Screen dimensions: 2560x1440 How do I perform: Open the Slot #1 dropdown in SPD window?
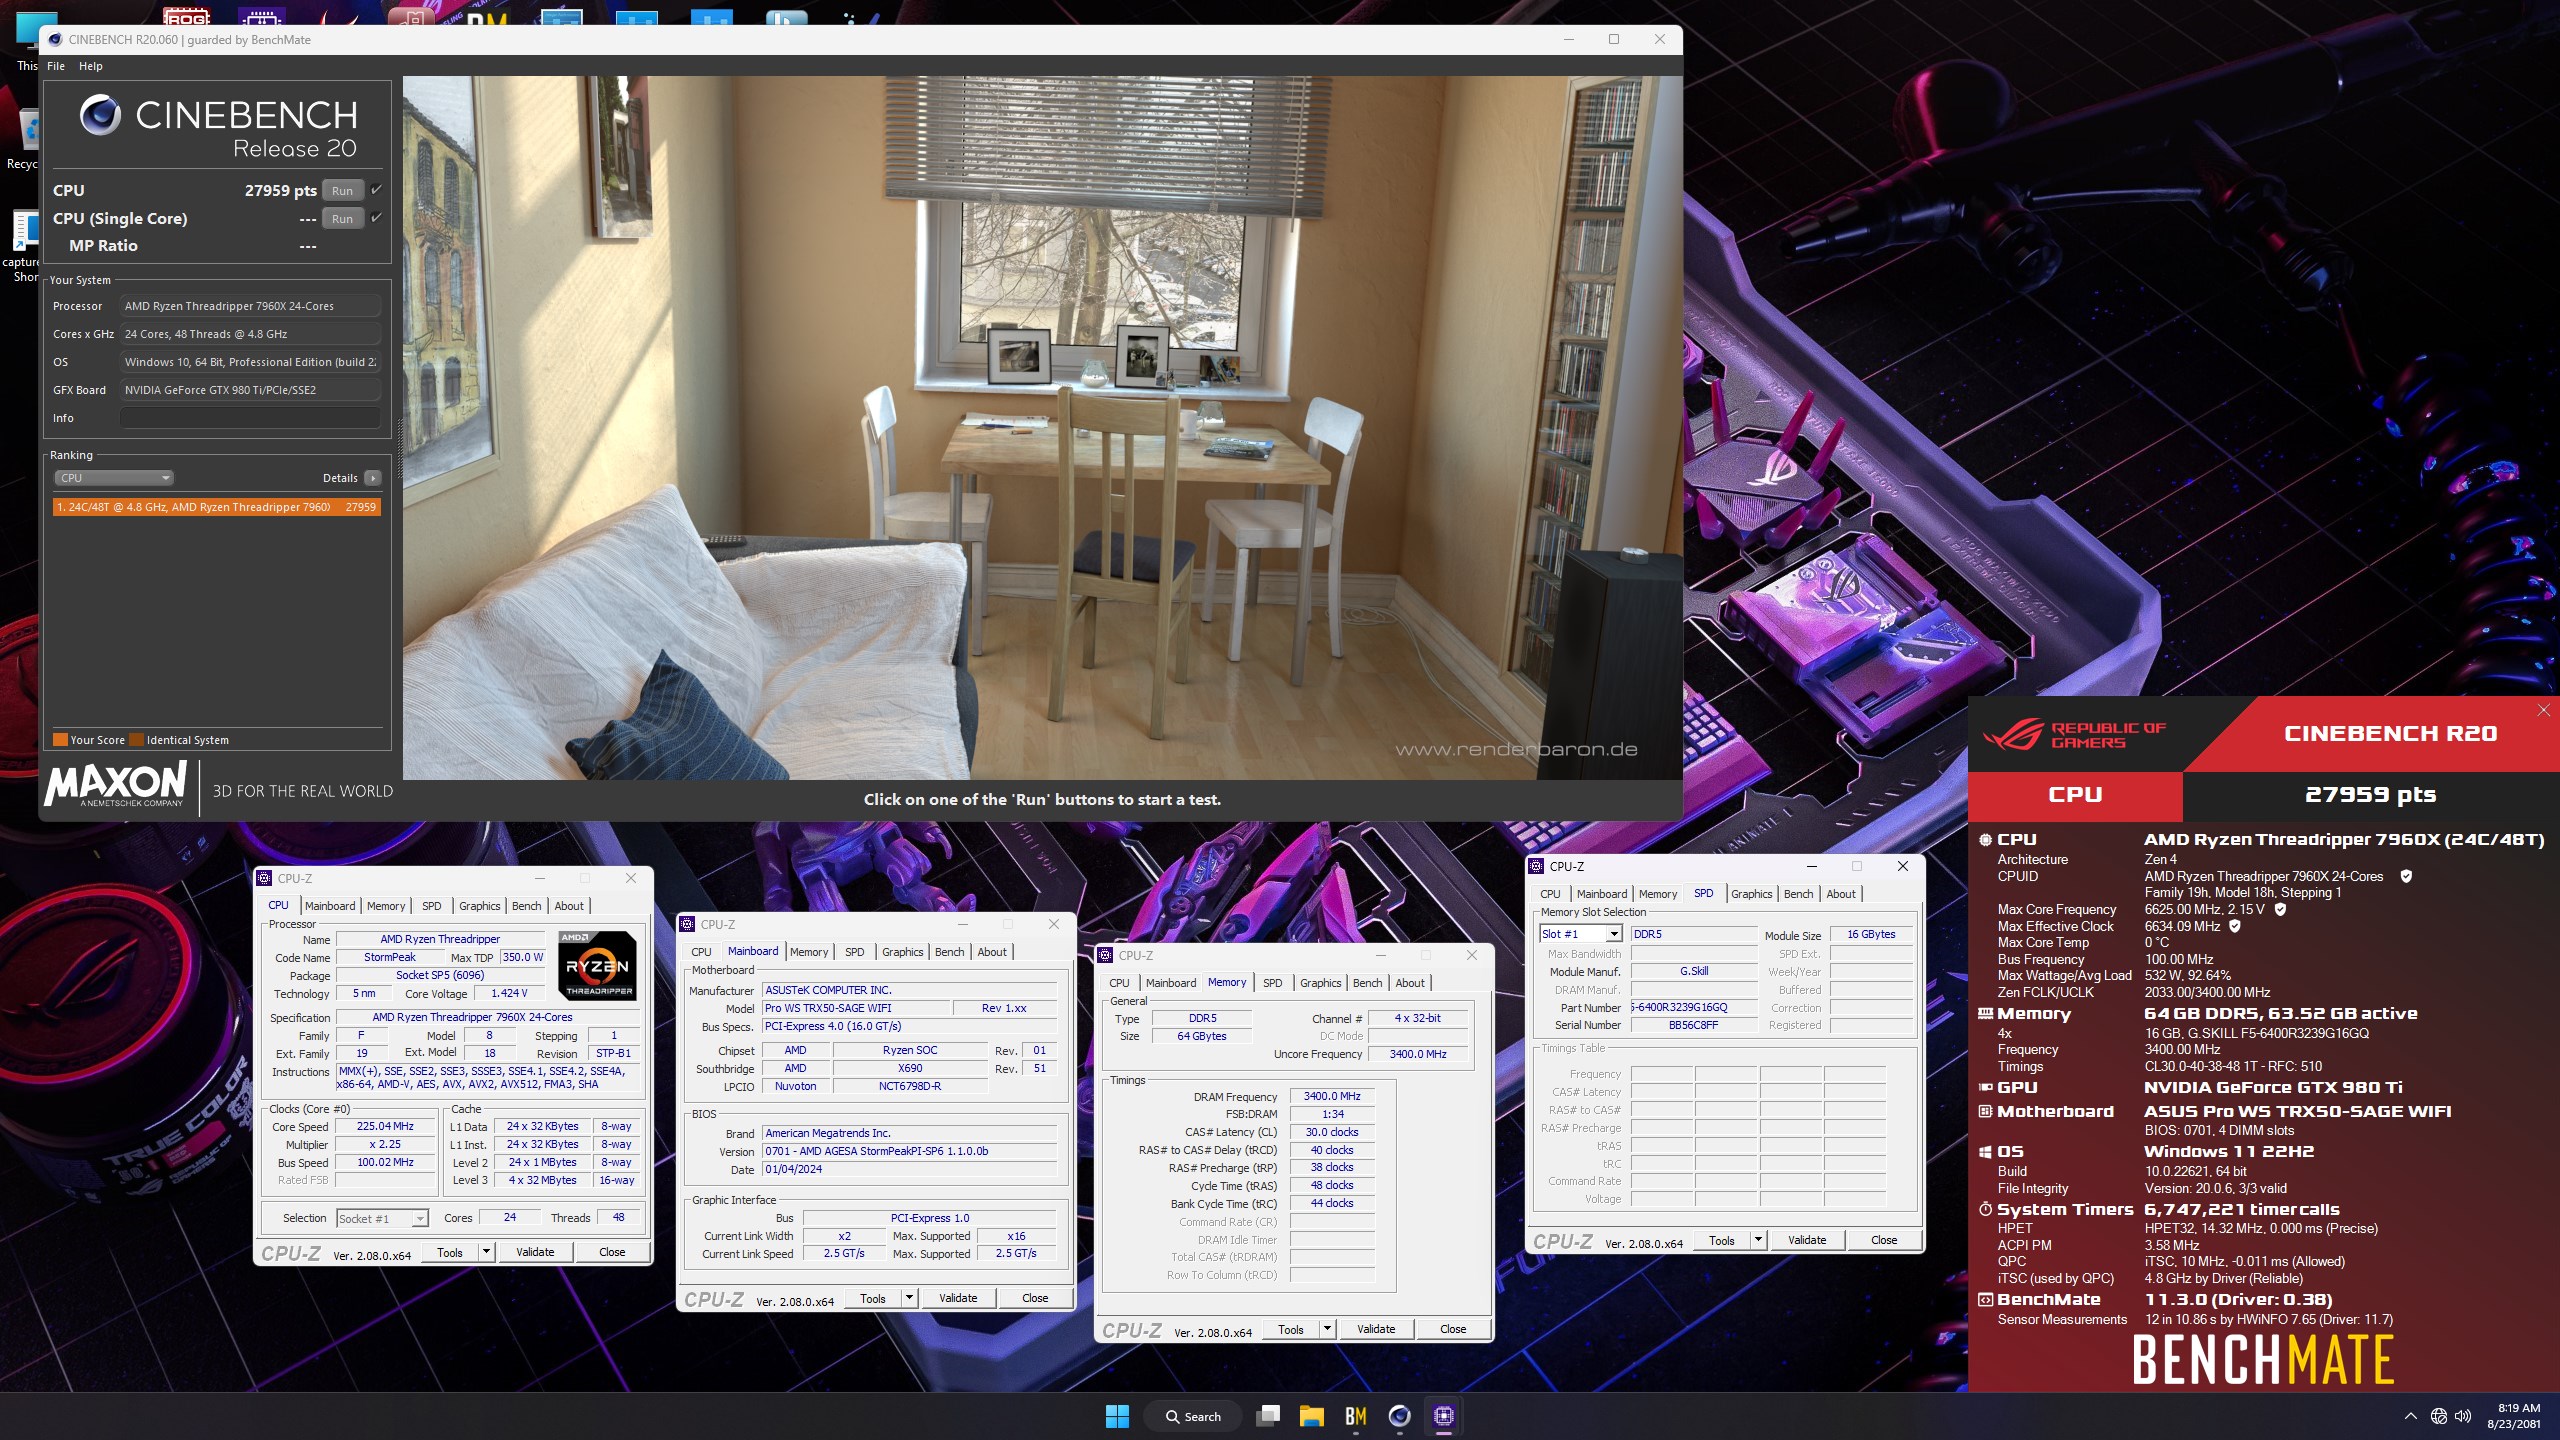pyautogui.click(x=1580, y=934)
